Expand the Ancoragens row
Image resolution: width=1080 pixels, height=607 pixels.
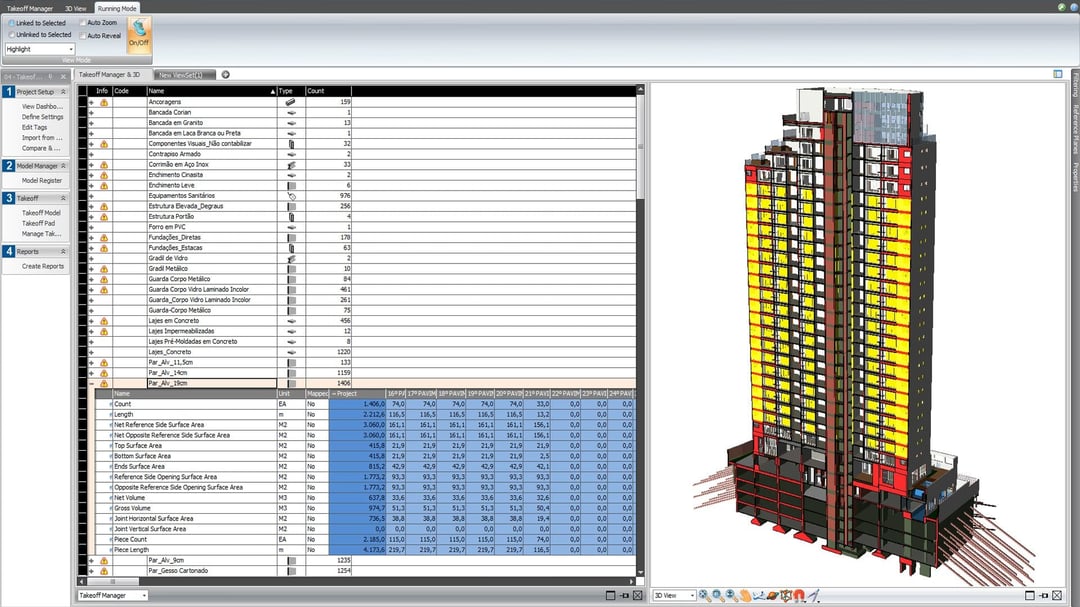91,102
